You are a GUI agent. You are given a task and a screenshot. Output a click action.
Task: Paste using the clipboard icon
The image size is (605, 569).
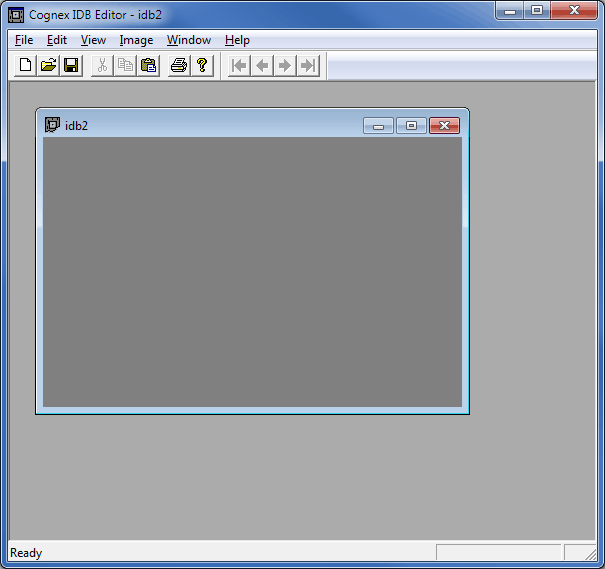(x=148, y=65)
